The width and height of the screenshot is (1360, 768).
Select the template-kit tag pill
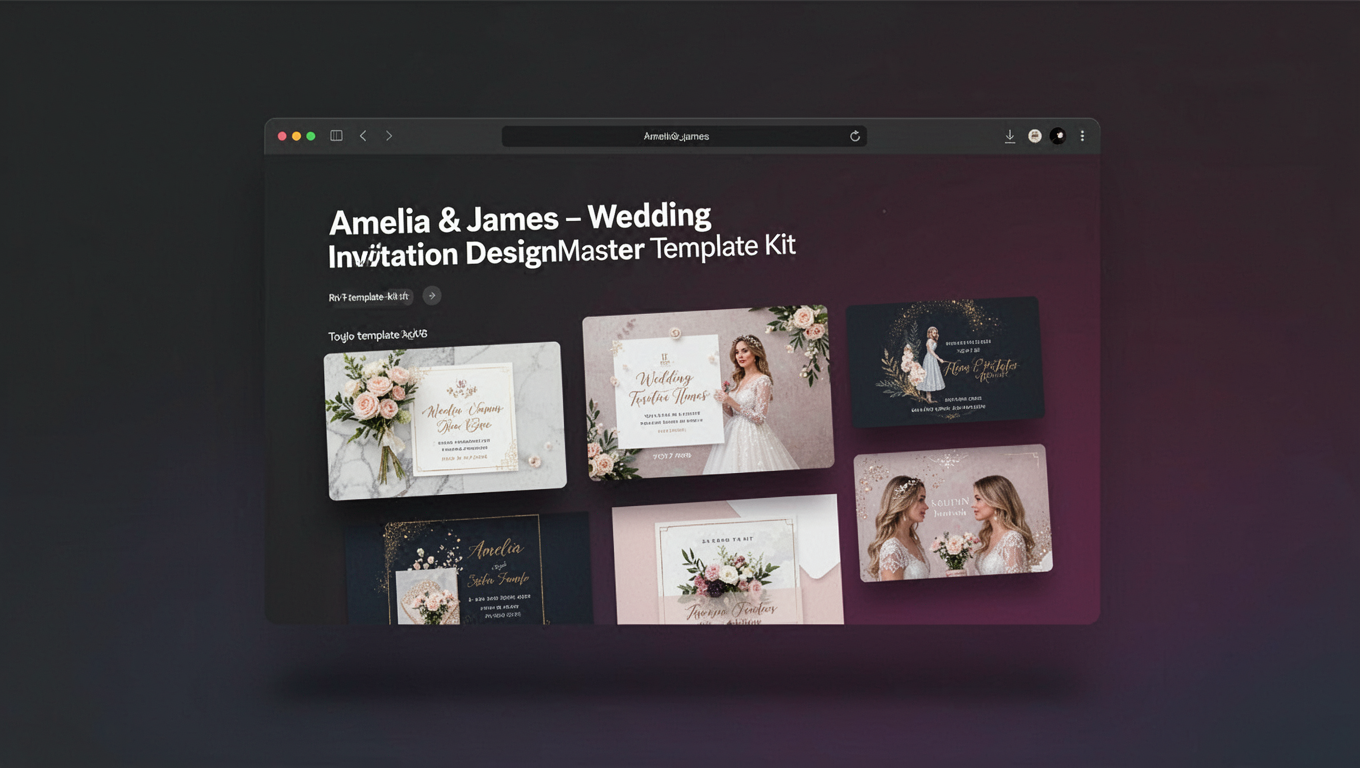coord(368,295)
